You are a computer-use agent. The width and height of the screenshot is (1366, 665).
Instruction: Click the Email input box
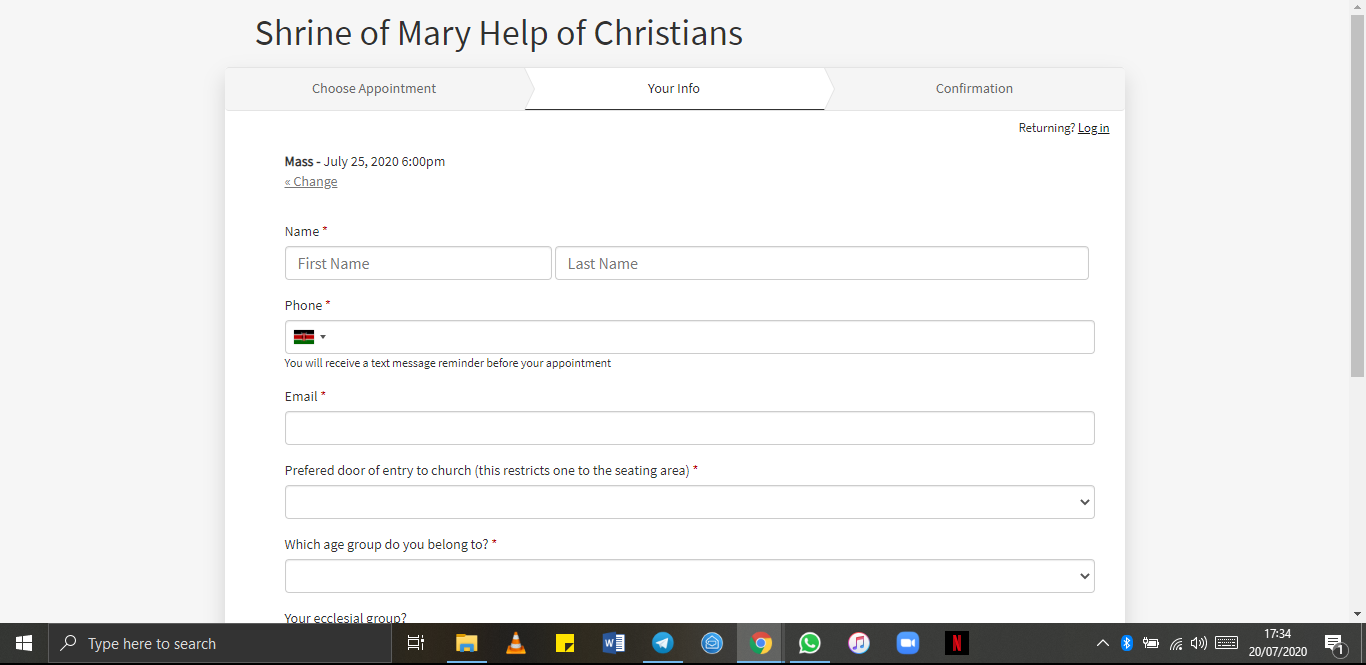(x=689, y=428)
